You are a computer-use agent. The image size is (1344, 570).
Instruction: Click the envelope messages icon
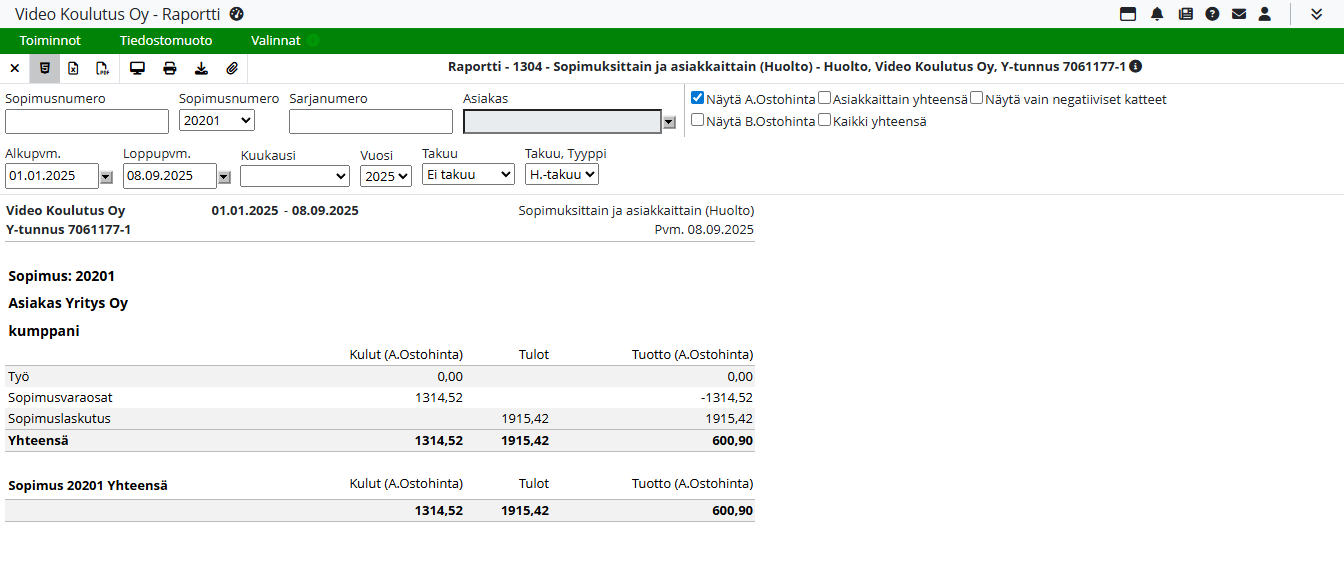pos(1239,14)
